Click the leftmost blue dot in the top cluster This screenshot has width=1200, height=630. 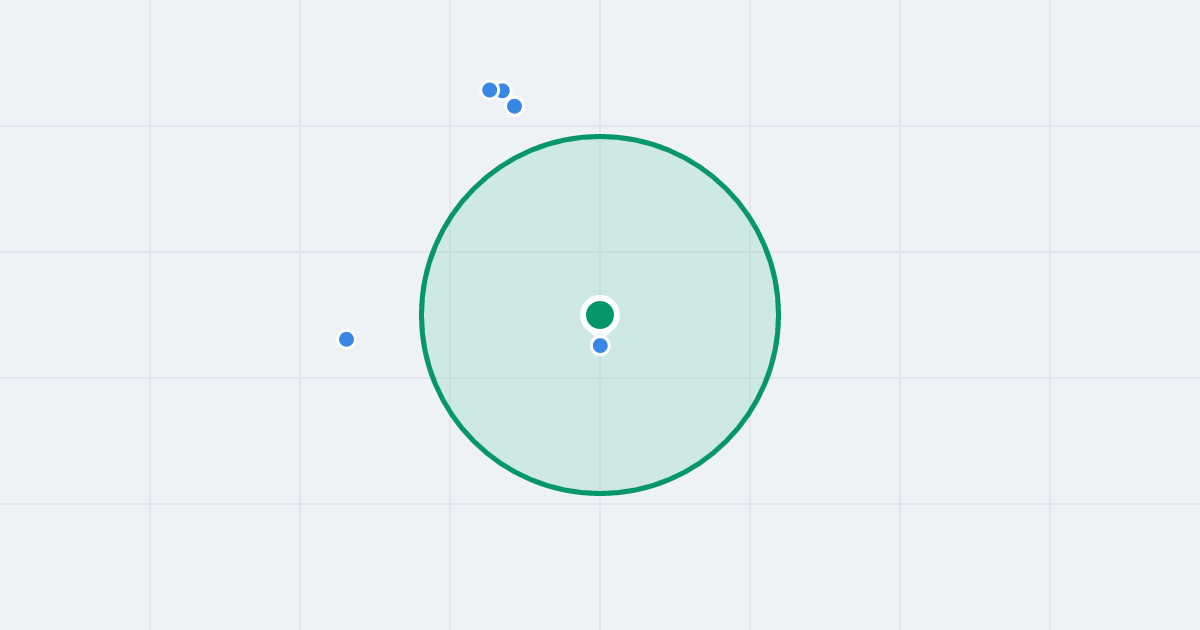(490, 90)
